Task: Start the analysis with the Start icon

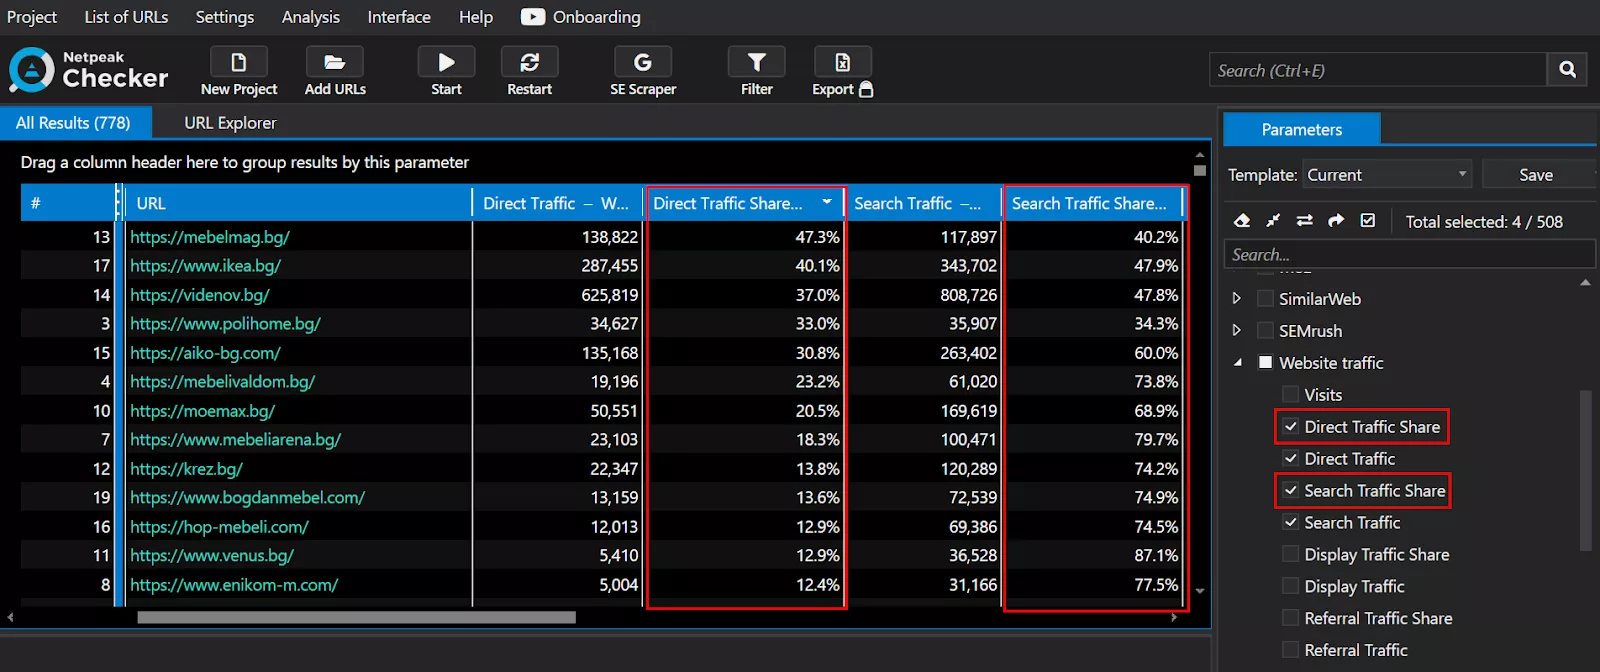Action: [446, 63]
